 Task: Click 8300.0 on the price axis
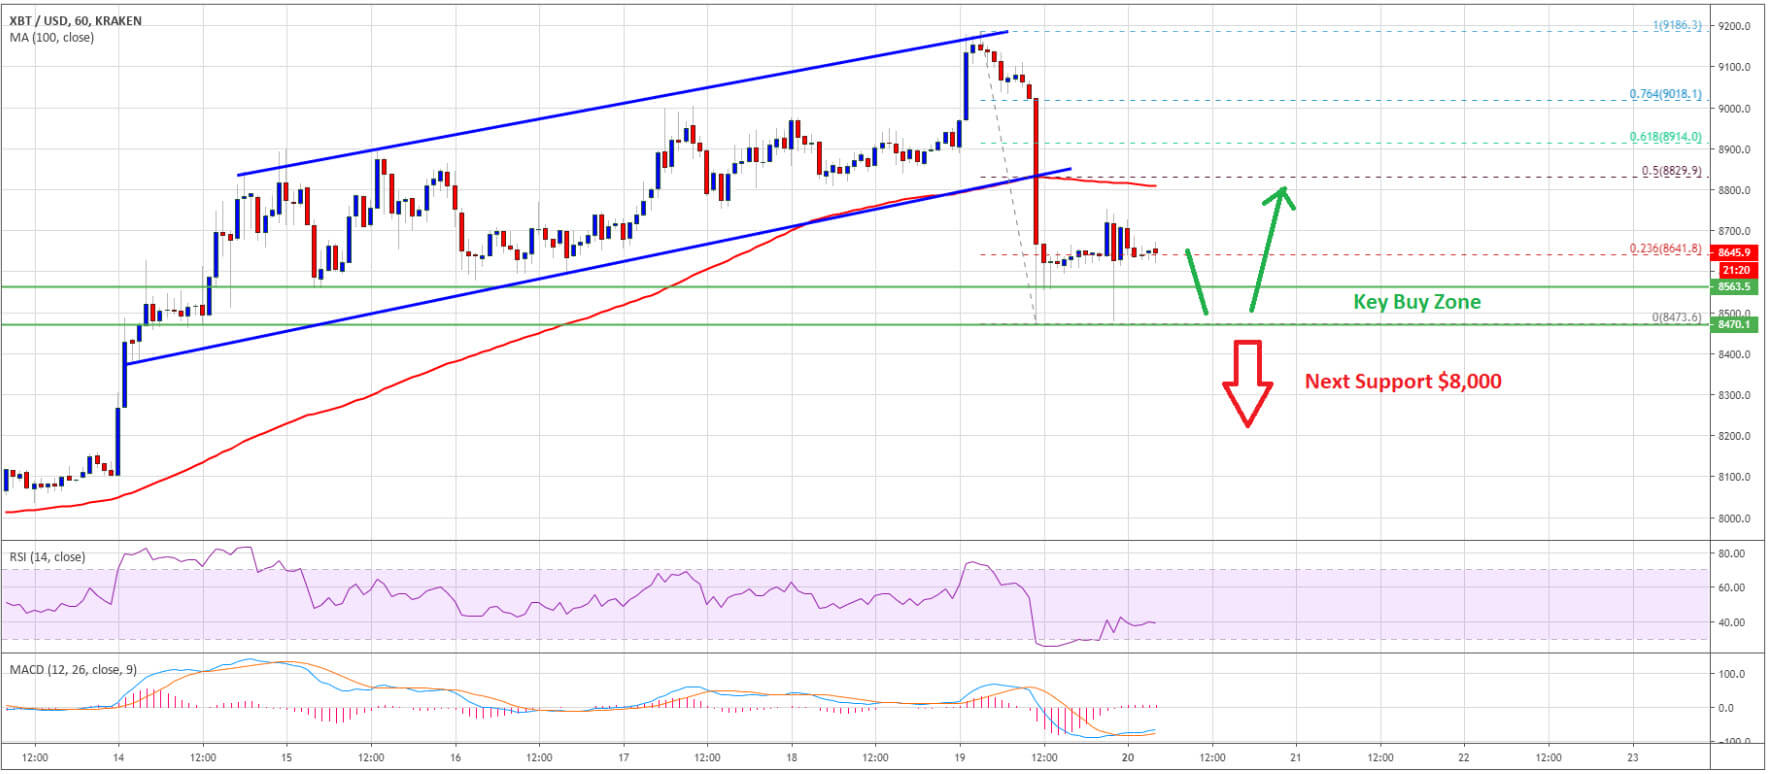pyautogui.click(x=1735, y=395)
